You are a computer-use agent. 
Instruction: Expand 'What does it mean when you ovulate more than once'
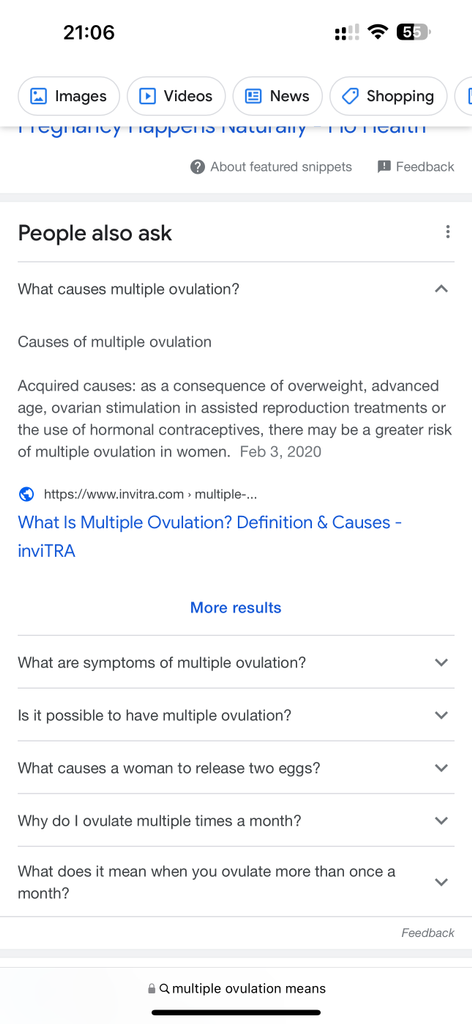click(x=236, y=882)
